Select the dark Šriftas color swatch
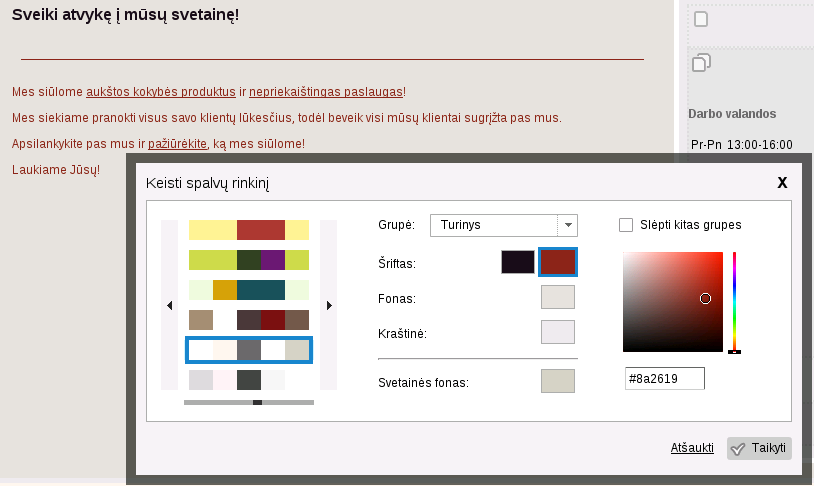The width and height of the screenshot is (814, 486). [x=518, y=262]
